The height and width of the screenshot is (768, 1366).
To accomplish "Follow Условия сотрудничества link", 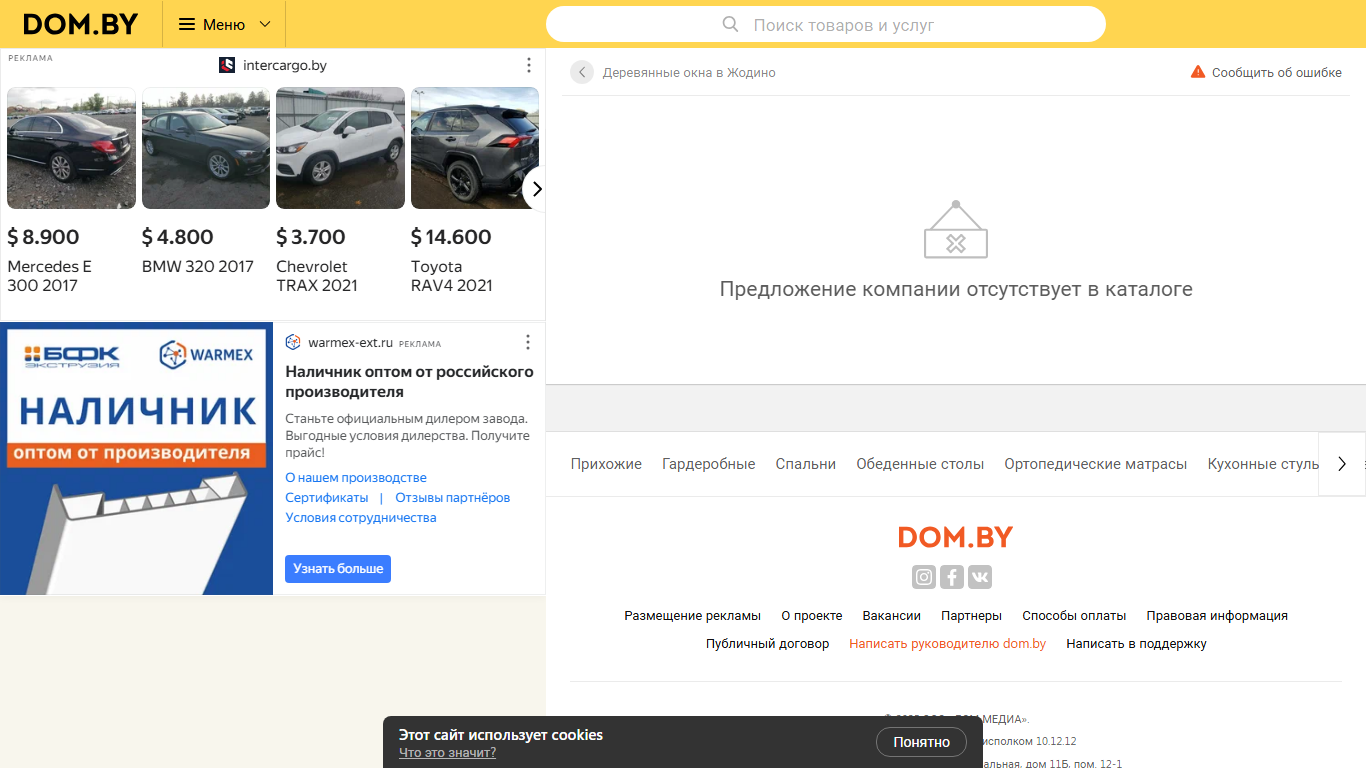I will [x=361, y=518].
